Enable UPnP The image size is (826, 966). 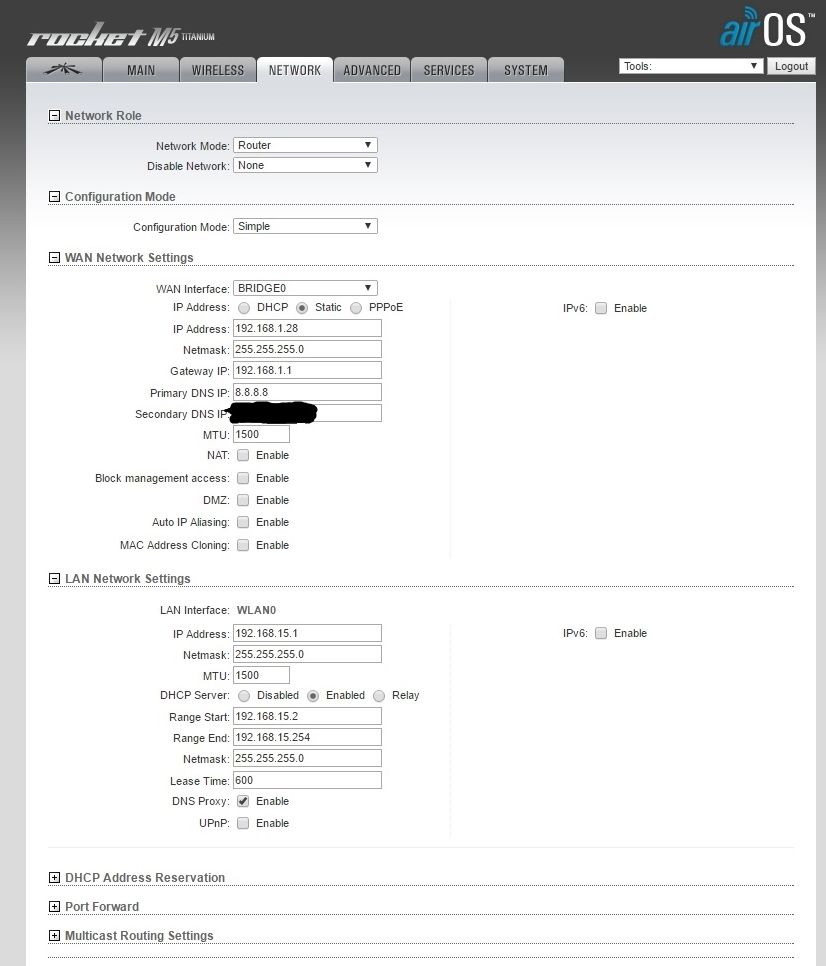coord(243,823)
